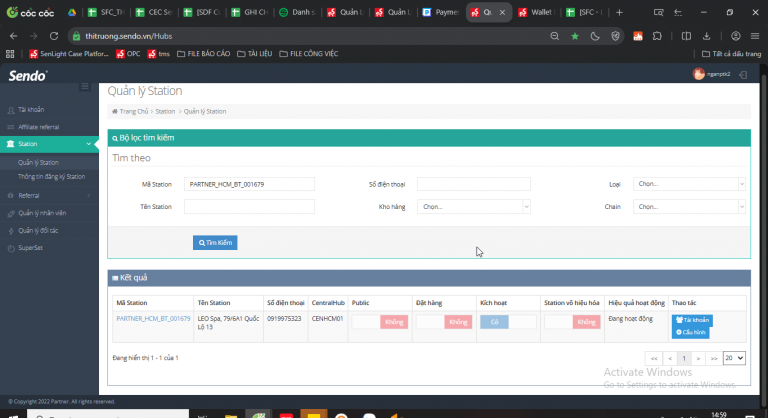Open the downloads arrow icon
The height and width of the screenshot is (418, 768).
point(706,36)
